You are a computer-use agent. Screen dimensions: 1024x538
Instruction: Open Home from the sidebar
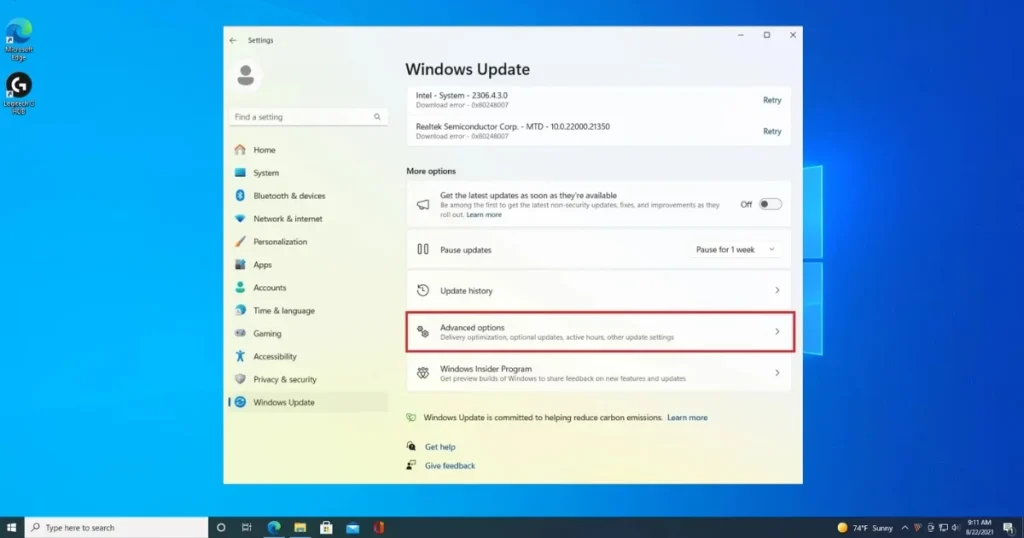click(x=307, y=150)
